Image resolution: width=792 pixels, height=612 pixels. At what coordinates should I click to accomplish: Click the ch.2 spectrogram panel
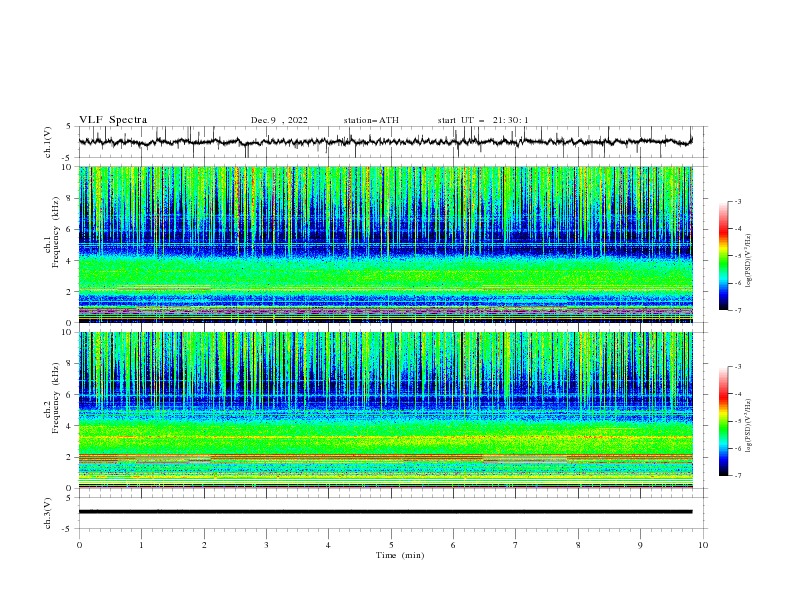[x=385, y=410]
